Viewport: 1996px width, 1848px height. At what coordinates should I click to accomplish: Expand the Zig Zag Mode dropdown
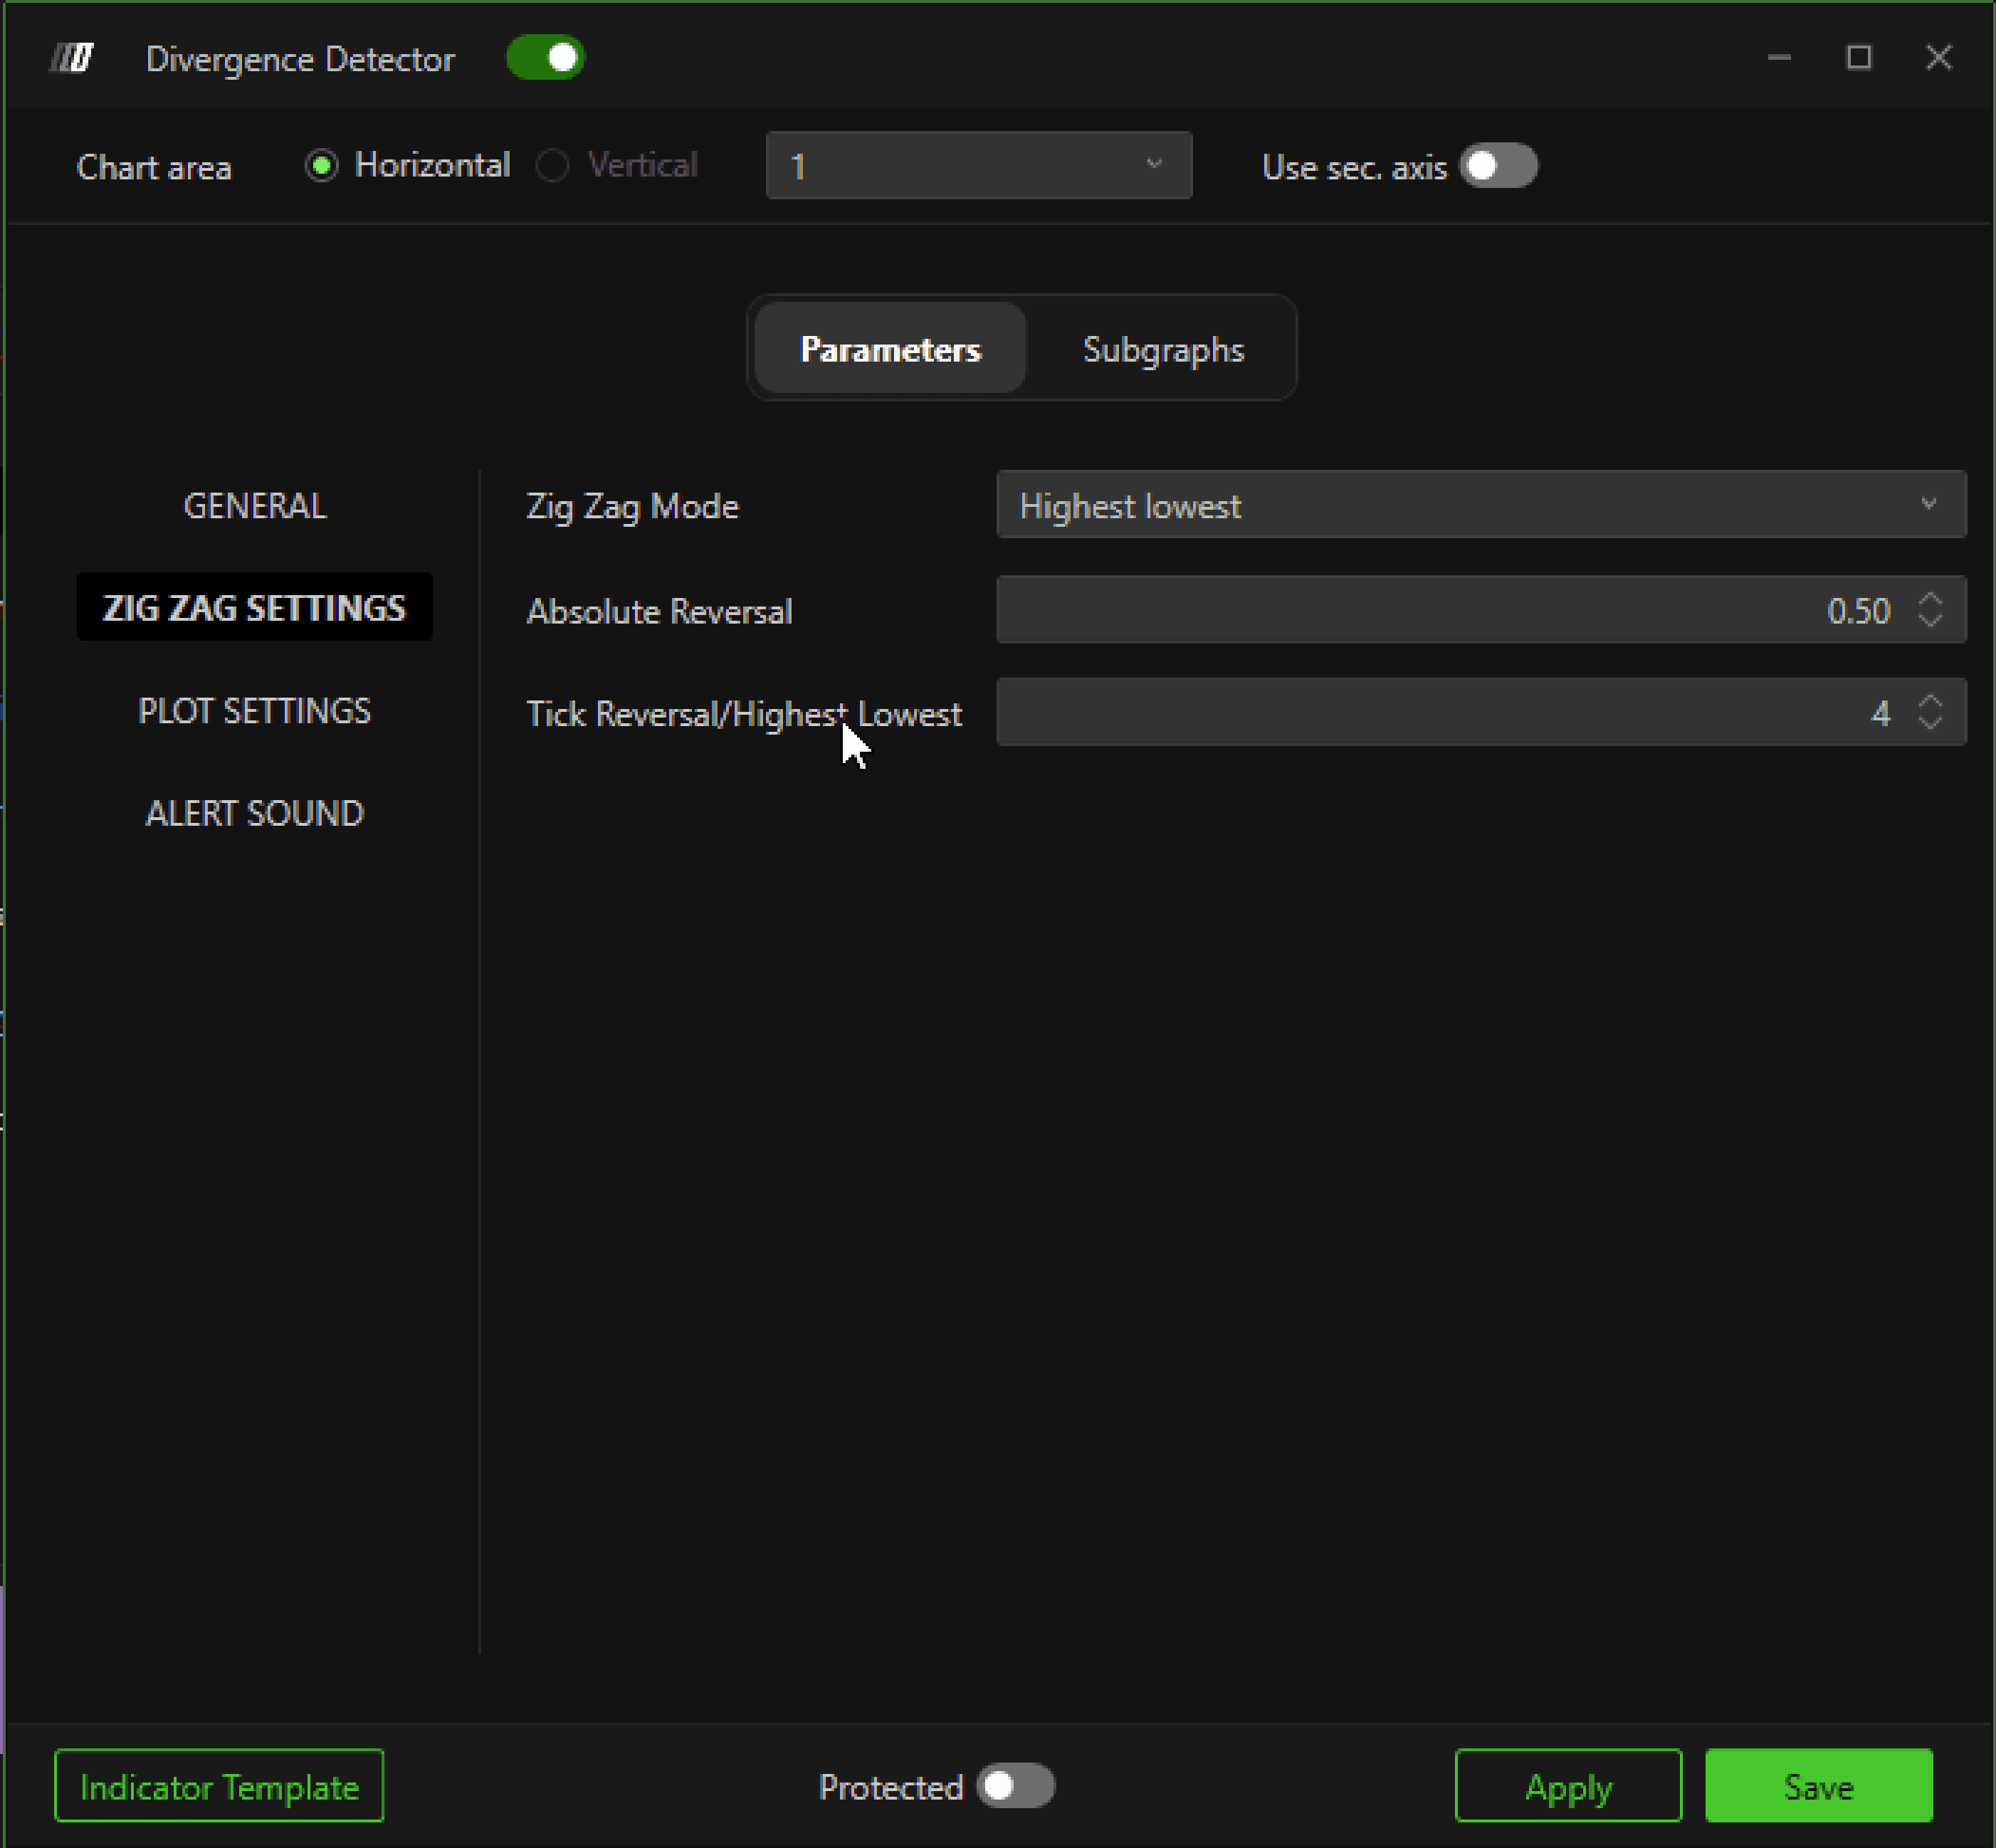(x=1480, y=505)
